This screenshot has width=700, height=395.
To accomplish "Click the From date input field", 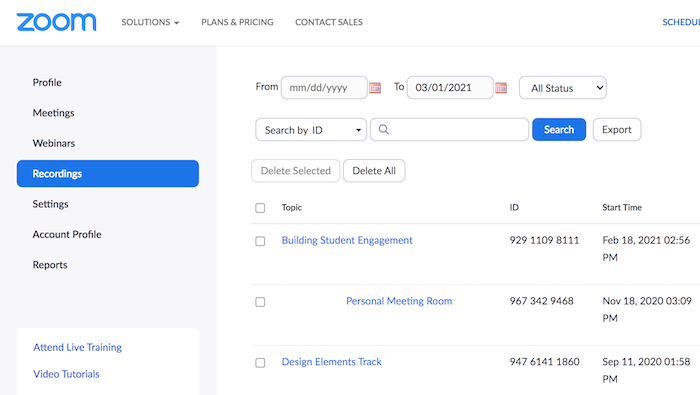I will (x=324, y=87).
